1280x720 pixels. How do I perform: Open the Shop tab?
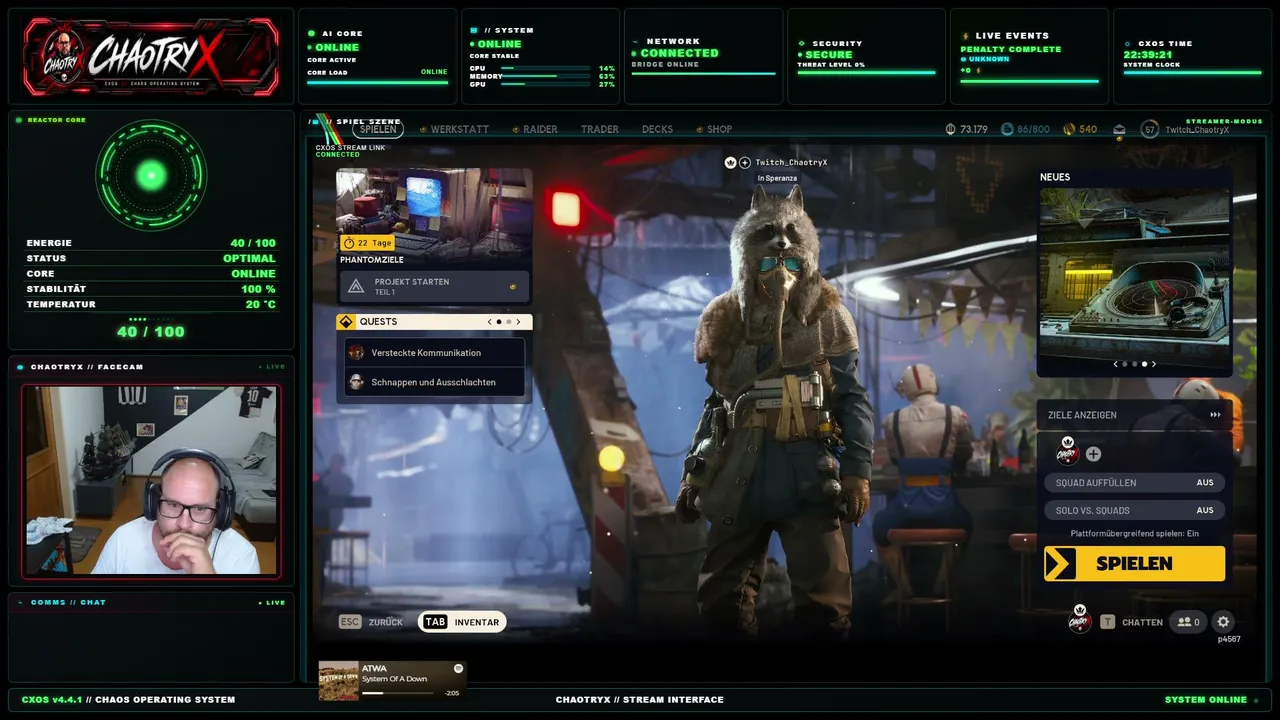720,129
